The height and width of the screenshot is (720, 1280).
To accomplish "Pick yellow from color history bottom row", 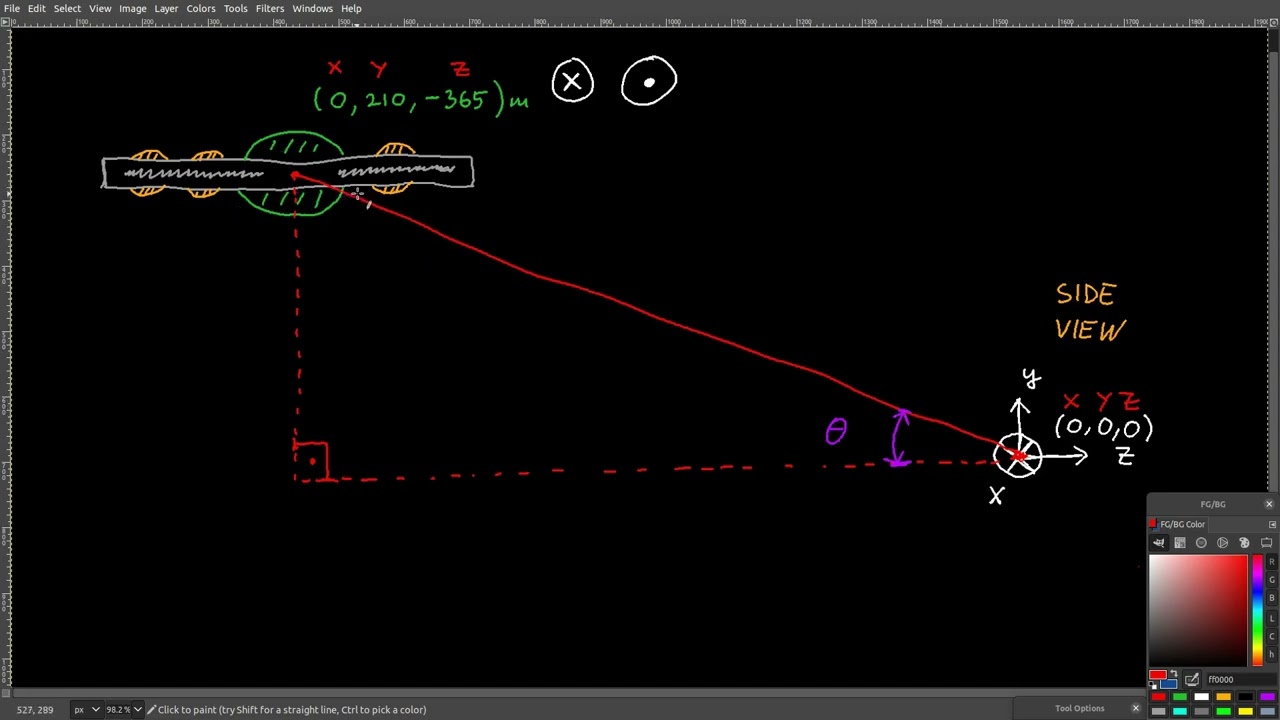I will [1245, 711].
